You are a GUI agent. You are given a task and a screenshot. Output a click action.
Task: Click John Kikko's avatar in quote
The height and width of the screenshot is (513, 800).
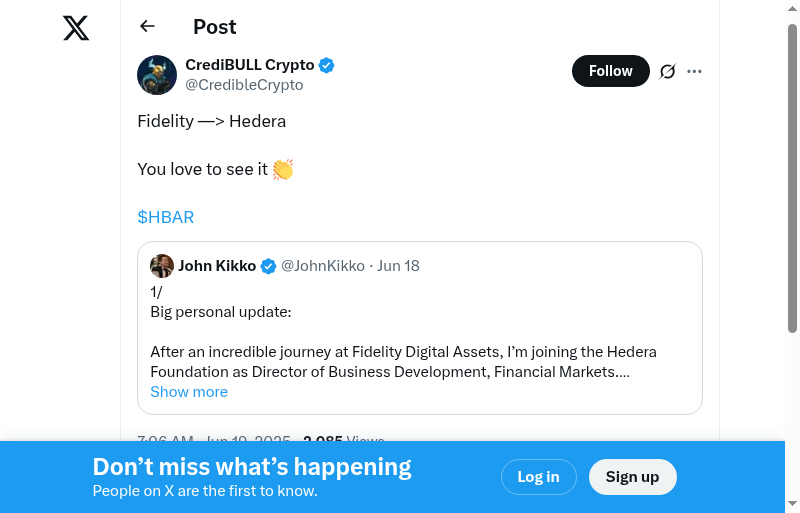(x=162, y=266)
